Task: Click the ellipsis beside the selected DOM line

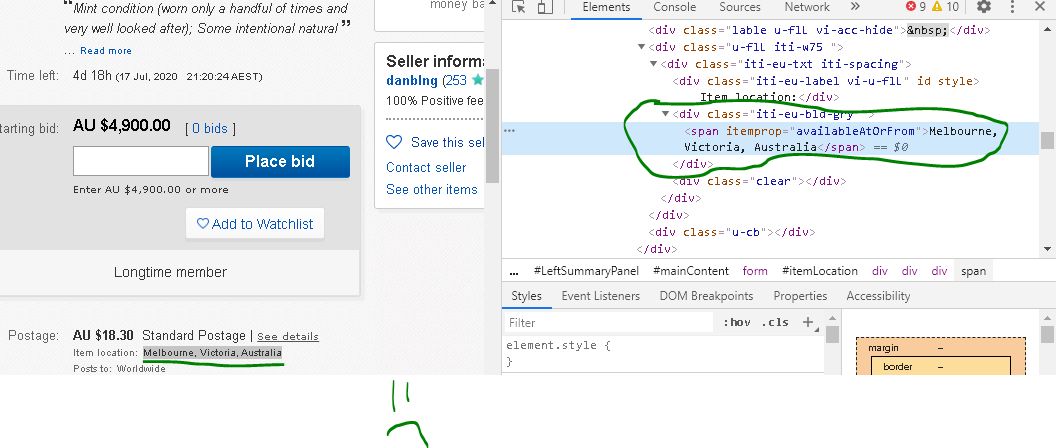Action: click(x=510, y=130)
